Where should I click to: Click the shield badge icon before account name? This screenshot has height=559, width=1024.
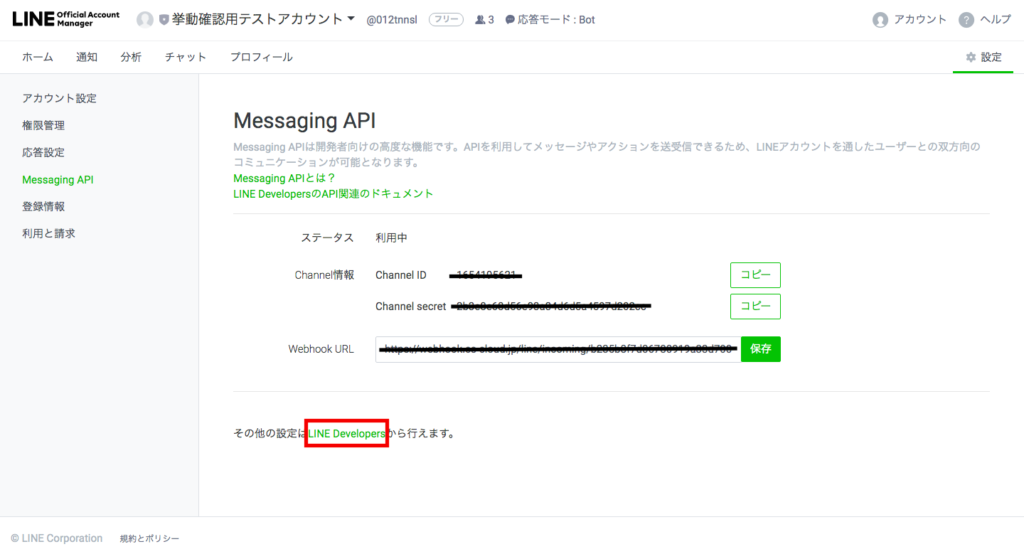[163, 20]
